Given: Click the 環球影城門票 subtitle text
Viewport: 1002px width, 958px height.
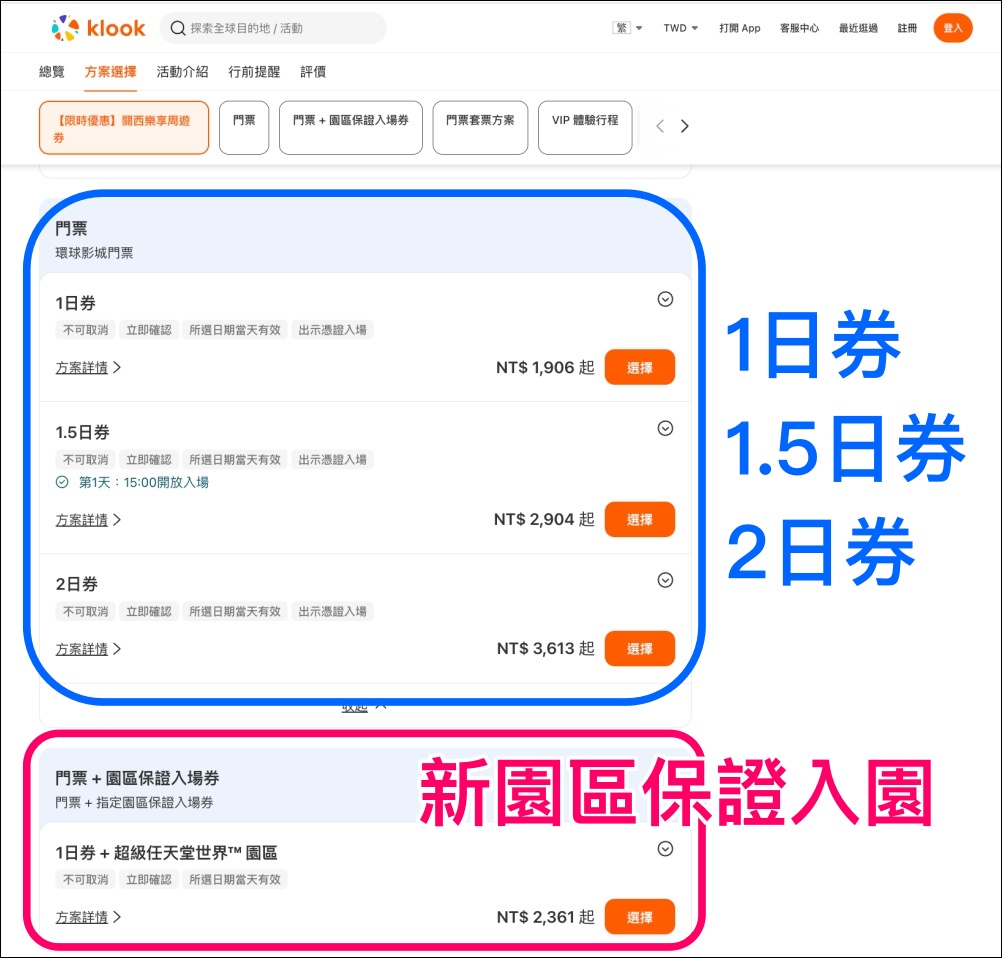Looking at the screenshot, I should click(x=95, y=253).
